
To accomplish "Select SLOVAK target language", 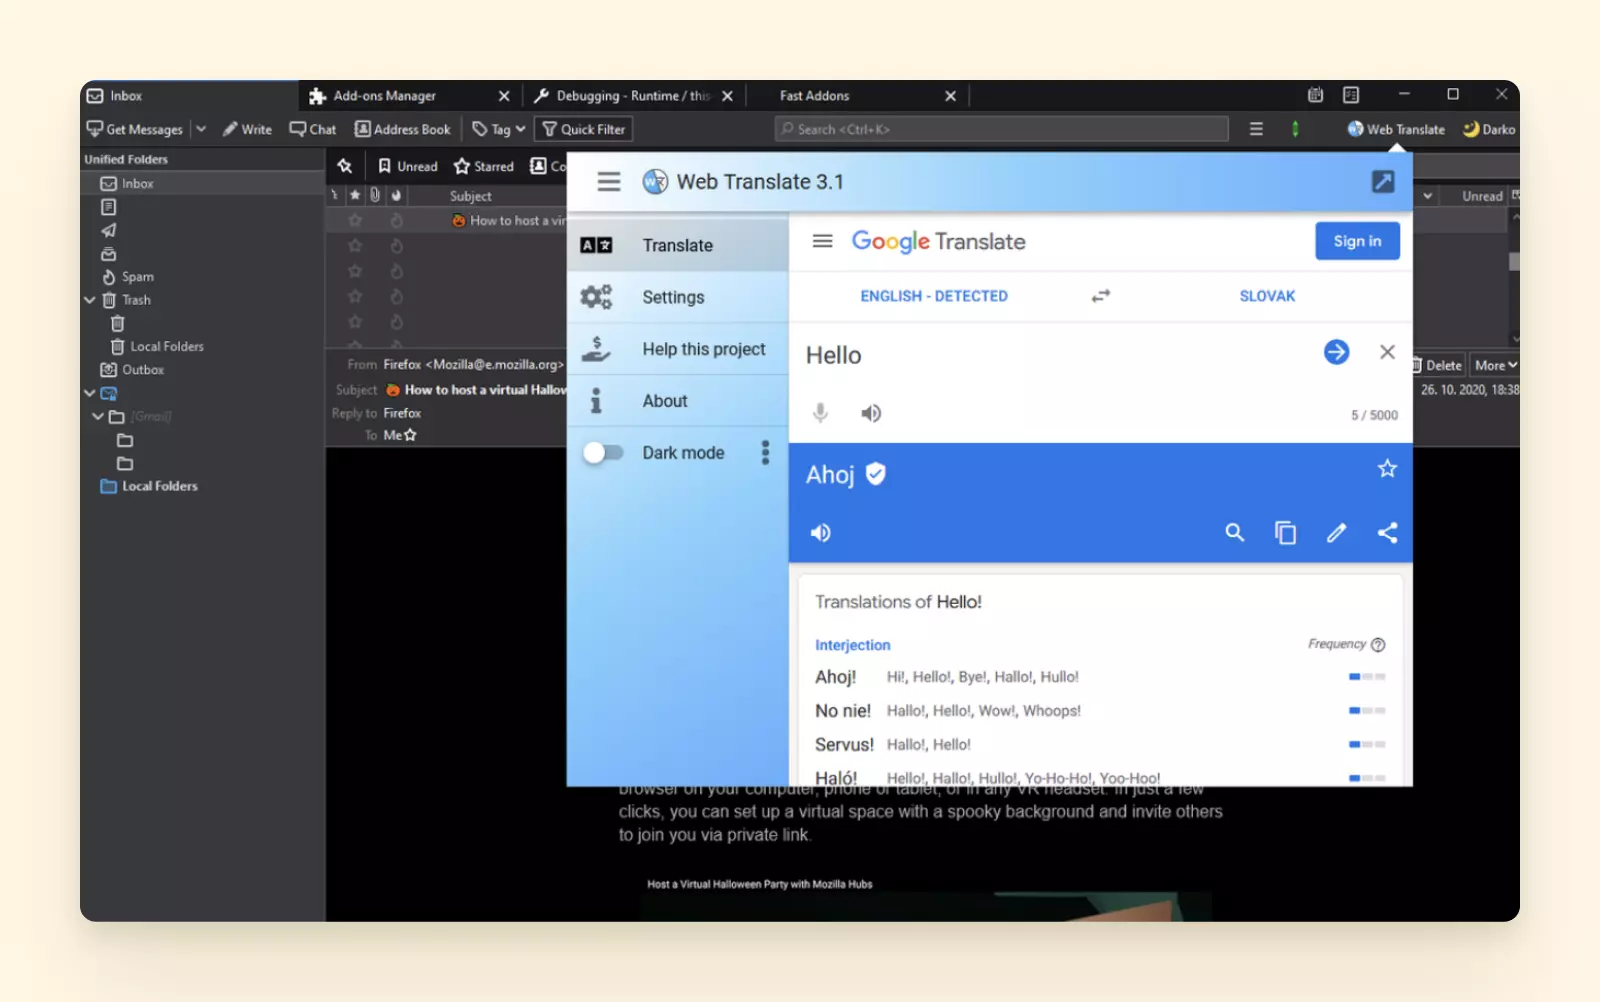I will tap(1267, 296).
